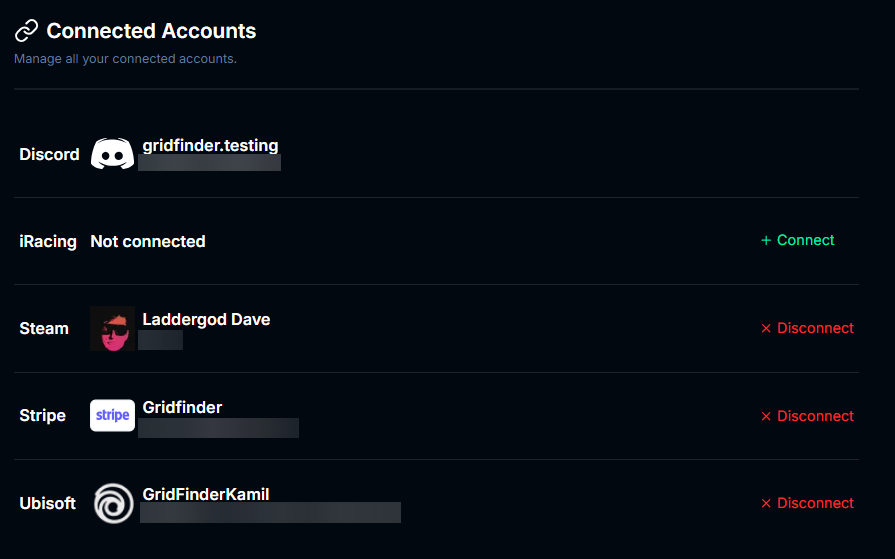This screenshot has width=895, height=559.
Task: Click the GridFinderKamil Ubisoft username
Action: point(206,494)
